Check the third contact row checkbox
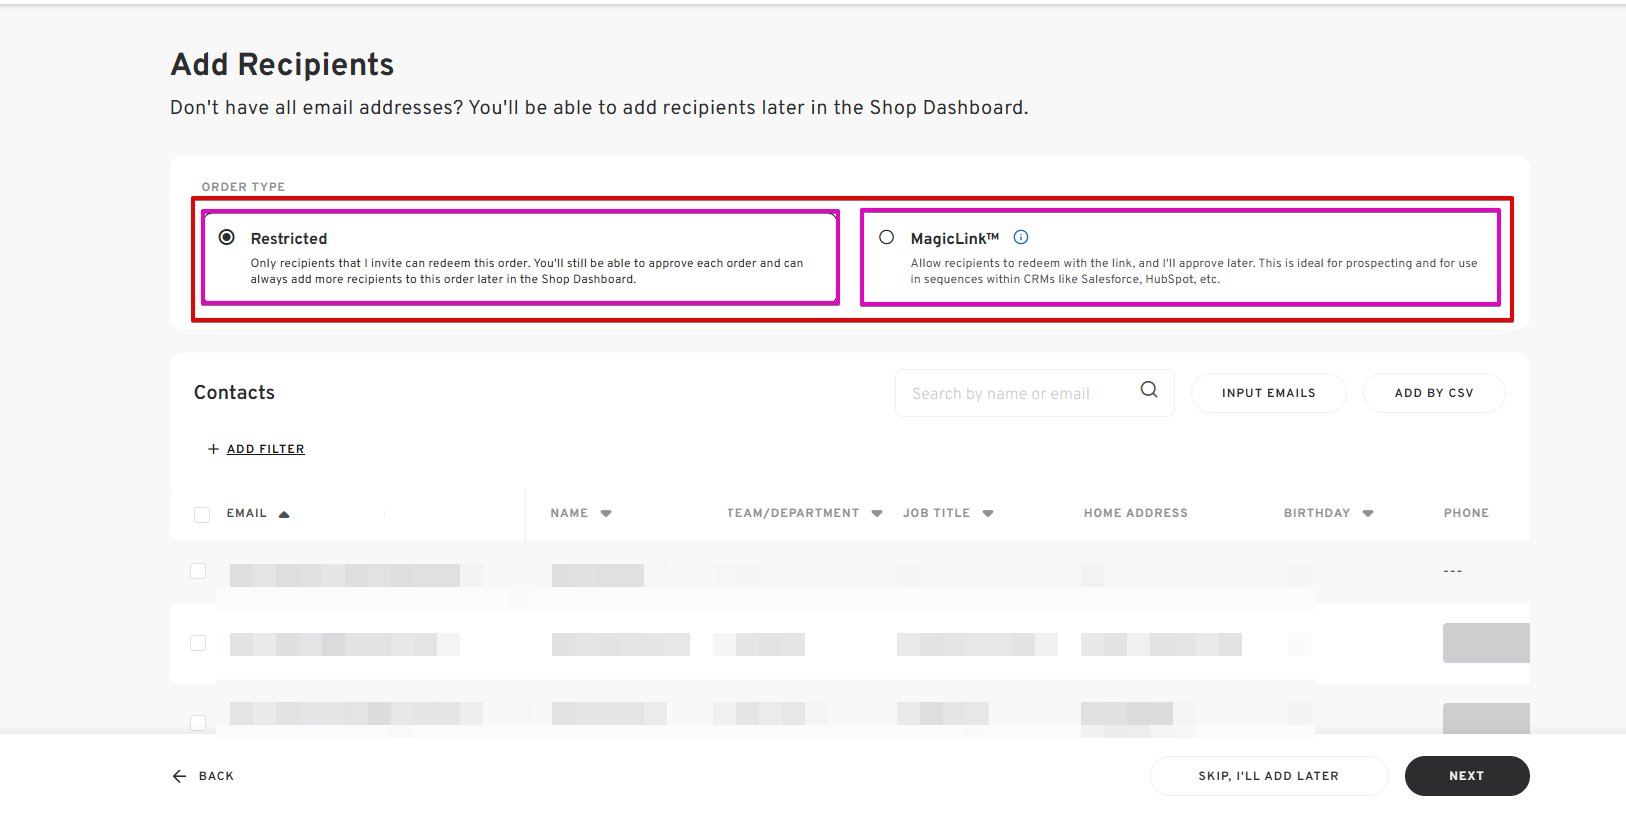Viewport: 1626px width, 817px height. (198, 722)
